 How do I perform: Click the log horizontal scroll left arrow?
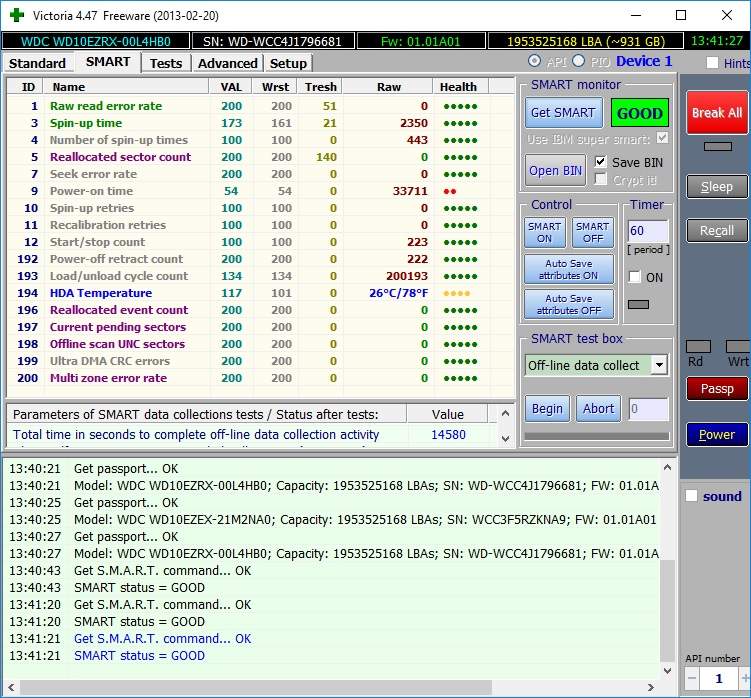tap(11, 687)
